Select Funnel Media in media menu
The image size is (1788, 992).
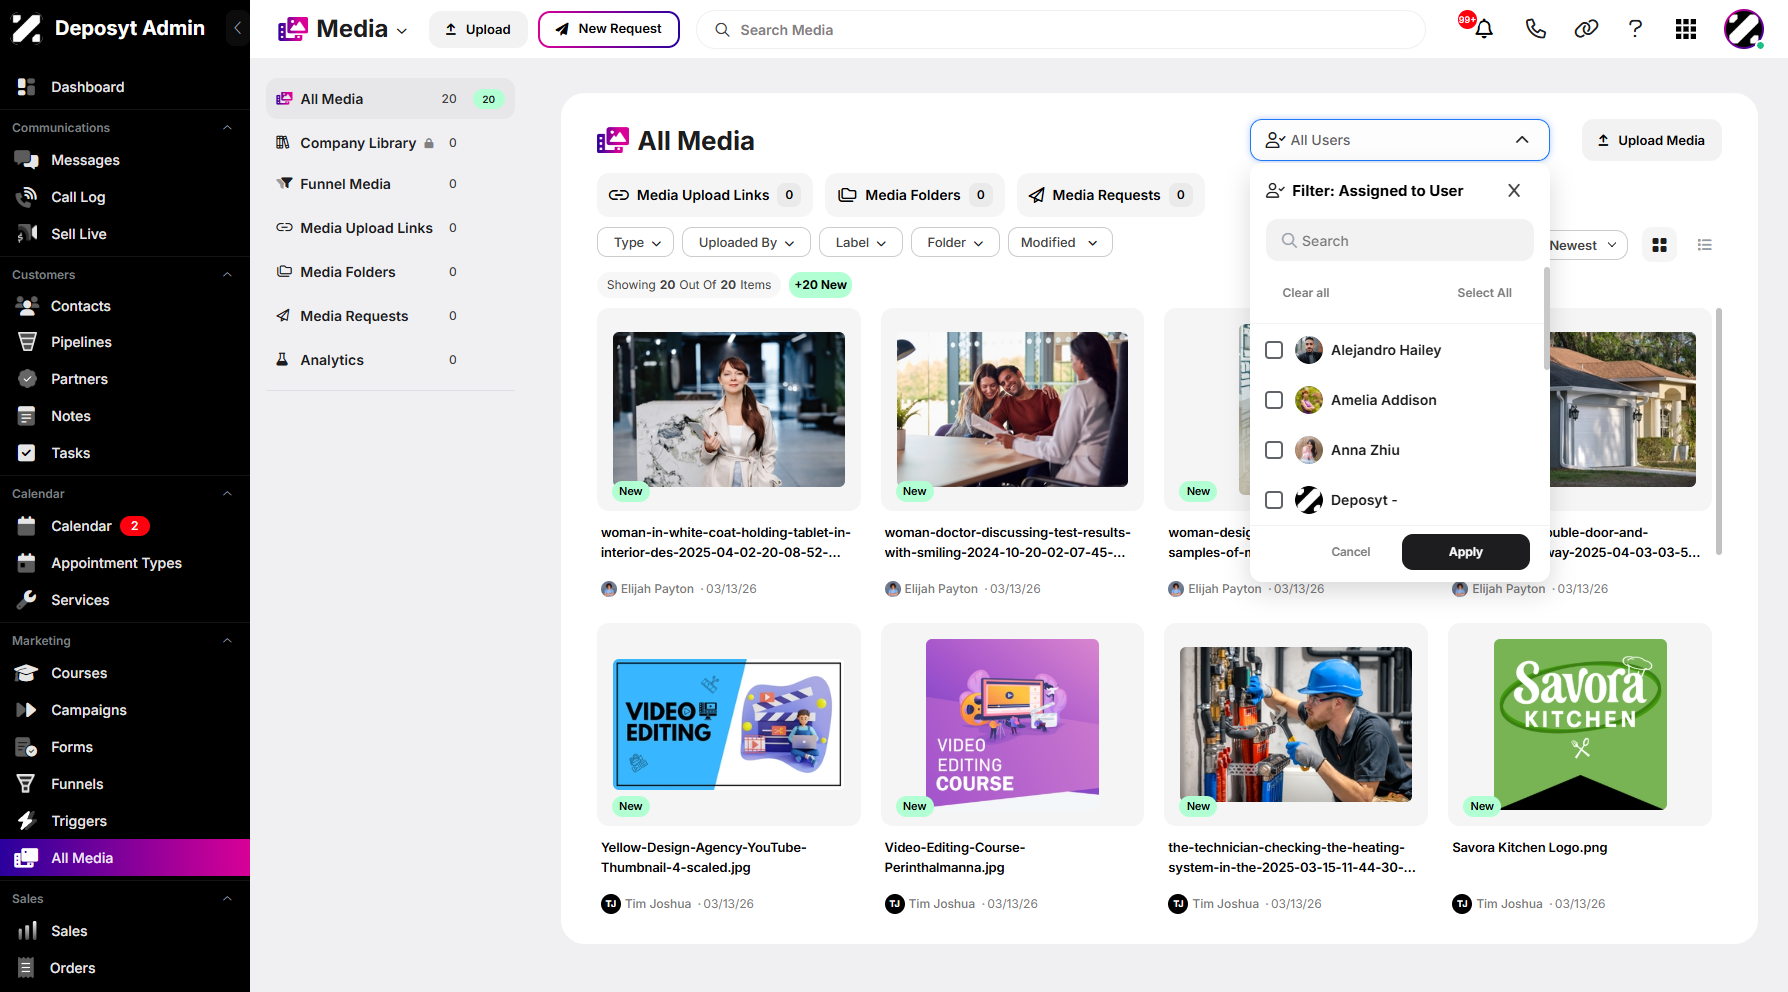390,184
